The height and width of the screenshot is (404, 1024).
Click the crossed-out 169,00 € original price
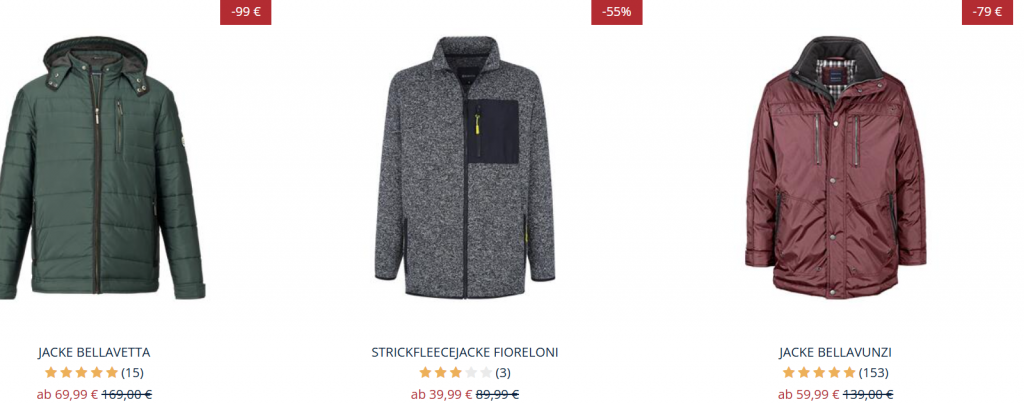(127, 394)
